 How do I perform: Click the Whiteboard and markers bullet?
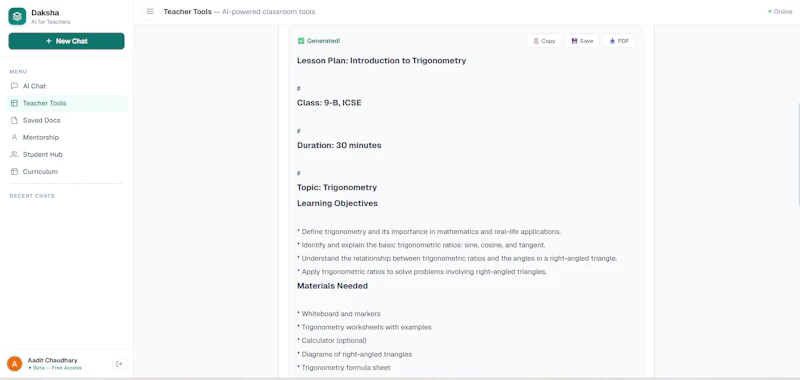tap(339, 314)
